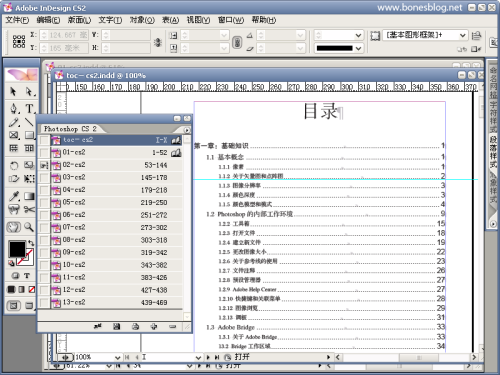Screen dimensions: 500x375
Task: Open the page number dropdown in status bar
Action: (x=198, y=357)
